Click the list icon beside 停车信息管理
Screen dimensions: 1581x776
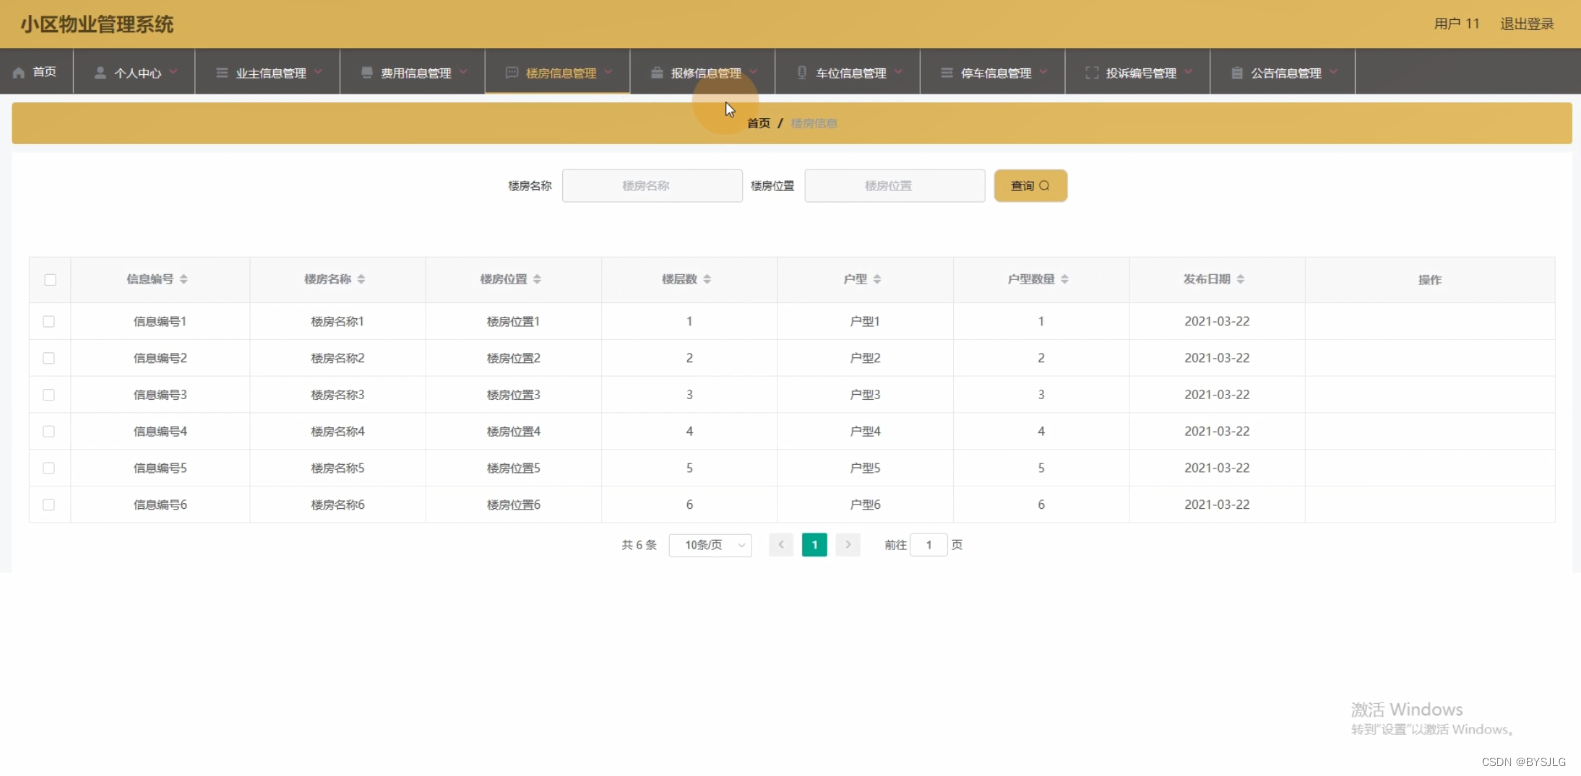coord(947,73)
